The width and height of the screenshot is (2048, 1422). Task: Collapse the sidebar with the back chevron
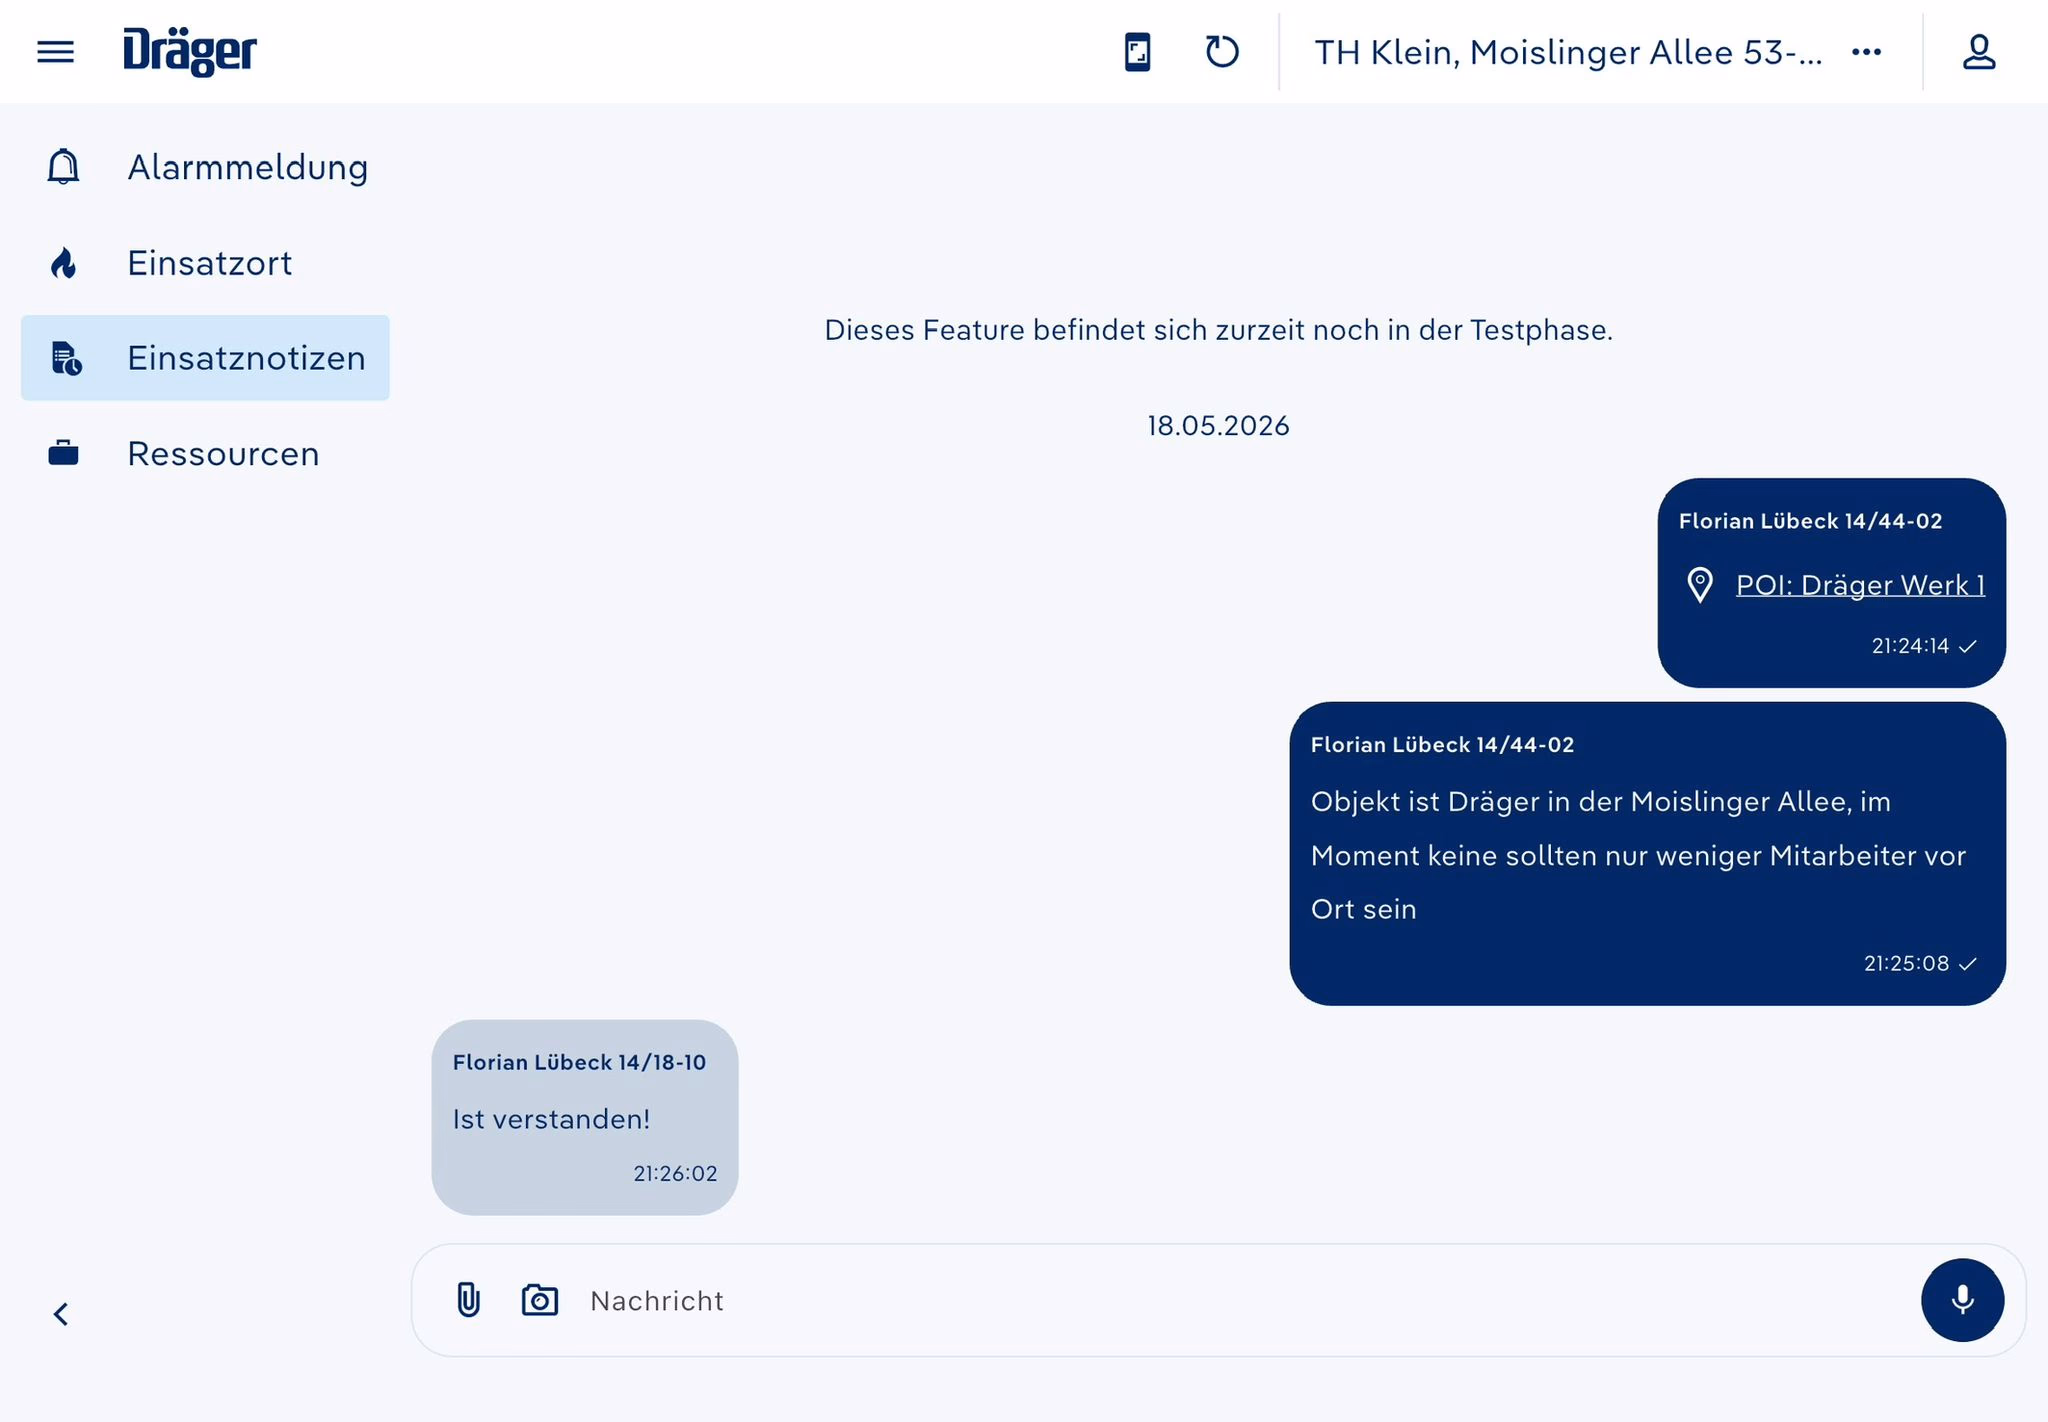point(61,1314)
